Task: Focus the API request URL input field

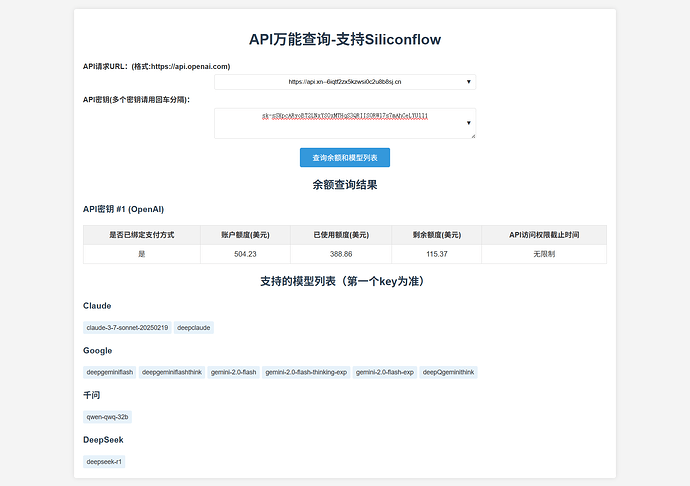Action: [x=345, y=82]
